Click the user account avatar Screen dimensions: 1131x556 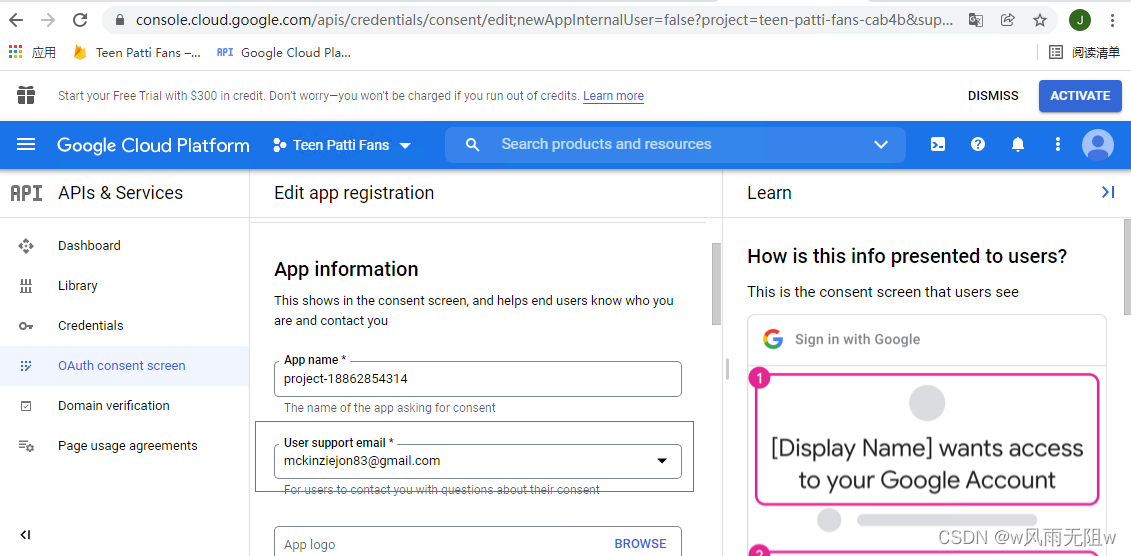1098,145
